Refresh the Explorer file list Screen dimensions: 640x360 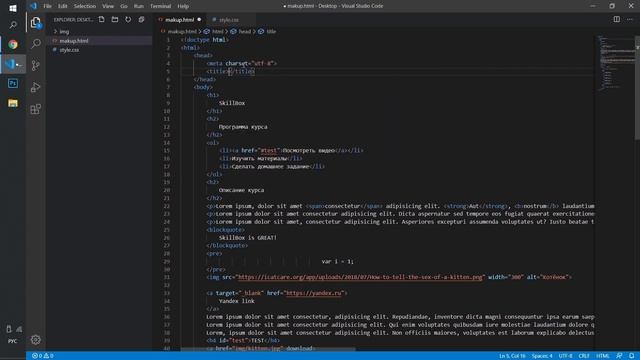click(x=128, y=20)
